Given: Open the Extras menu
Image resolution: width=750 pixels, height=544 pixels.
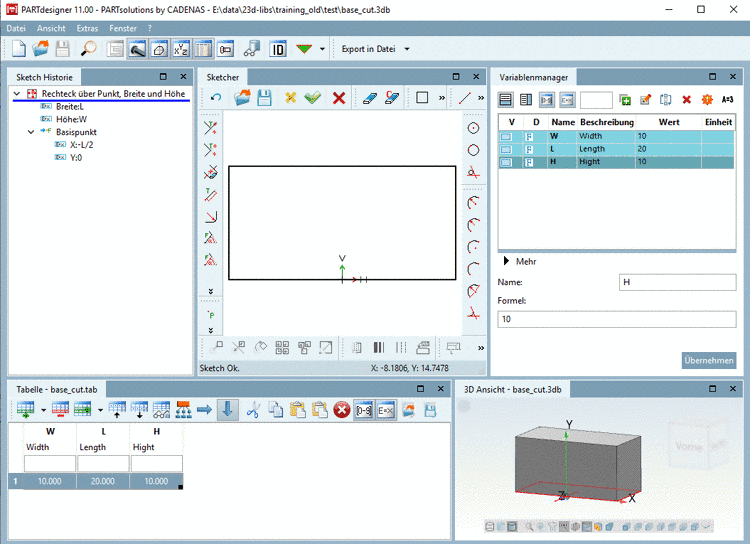Looking at the screenshot, I should coord(87,28).
